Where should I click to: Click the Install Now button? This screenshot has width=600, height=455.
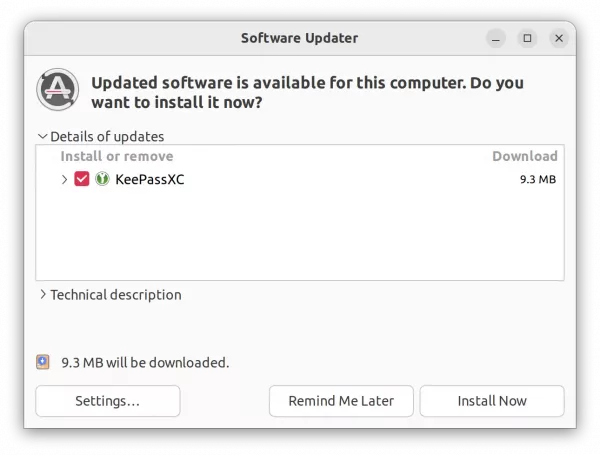click(492, 401)
